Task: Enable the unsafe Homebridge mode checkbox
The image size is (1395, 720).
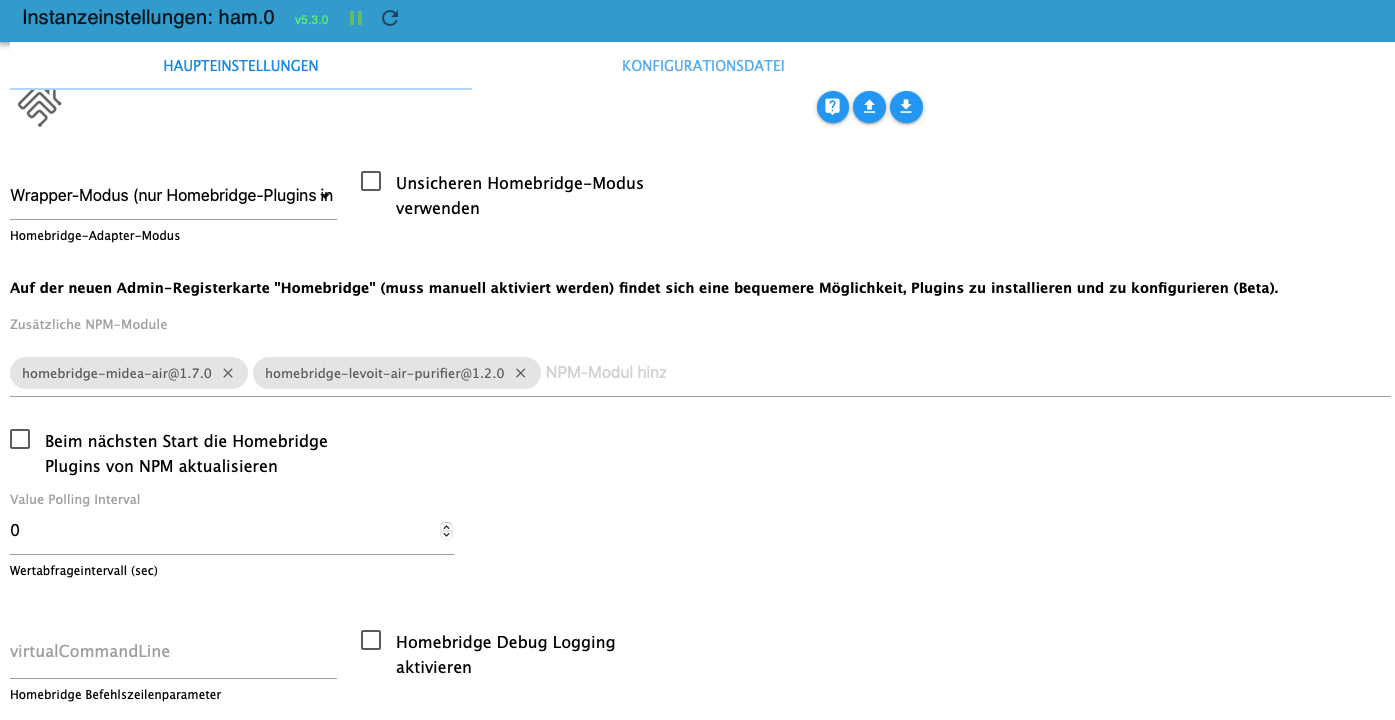Action: click(371, 181)
